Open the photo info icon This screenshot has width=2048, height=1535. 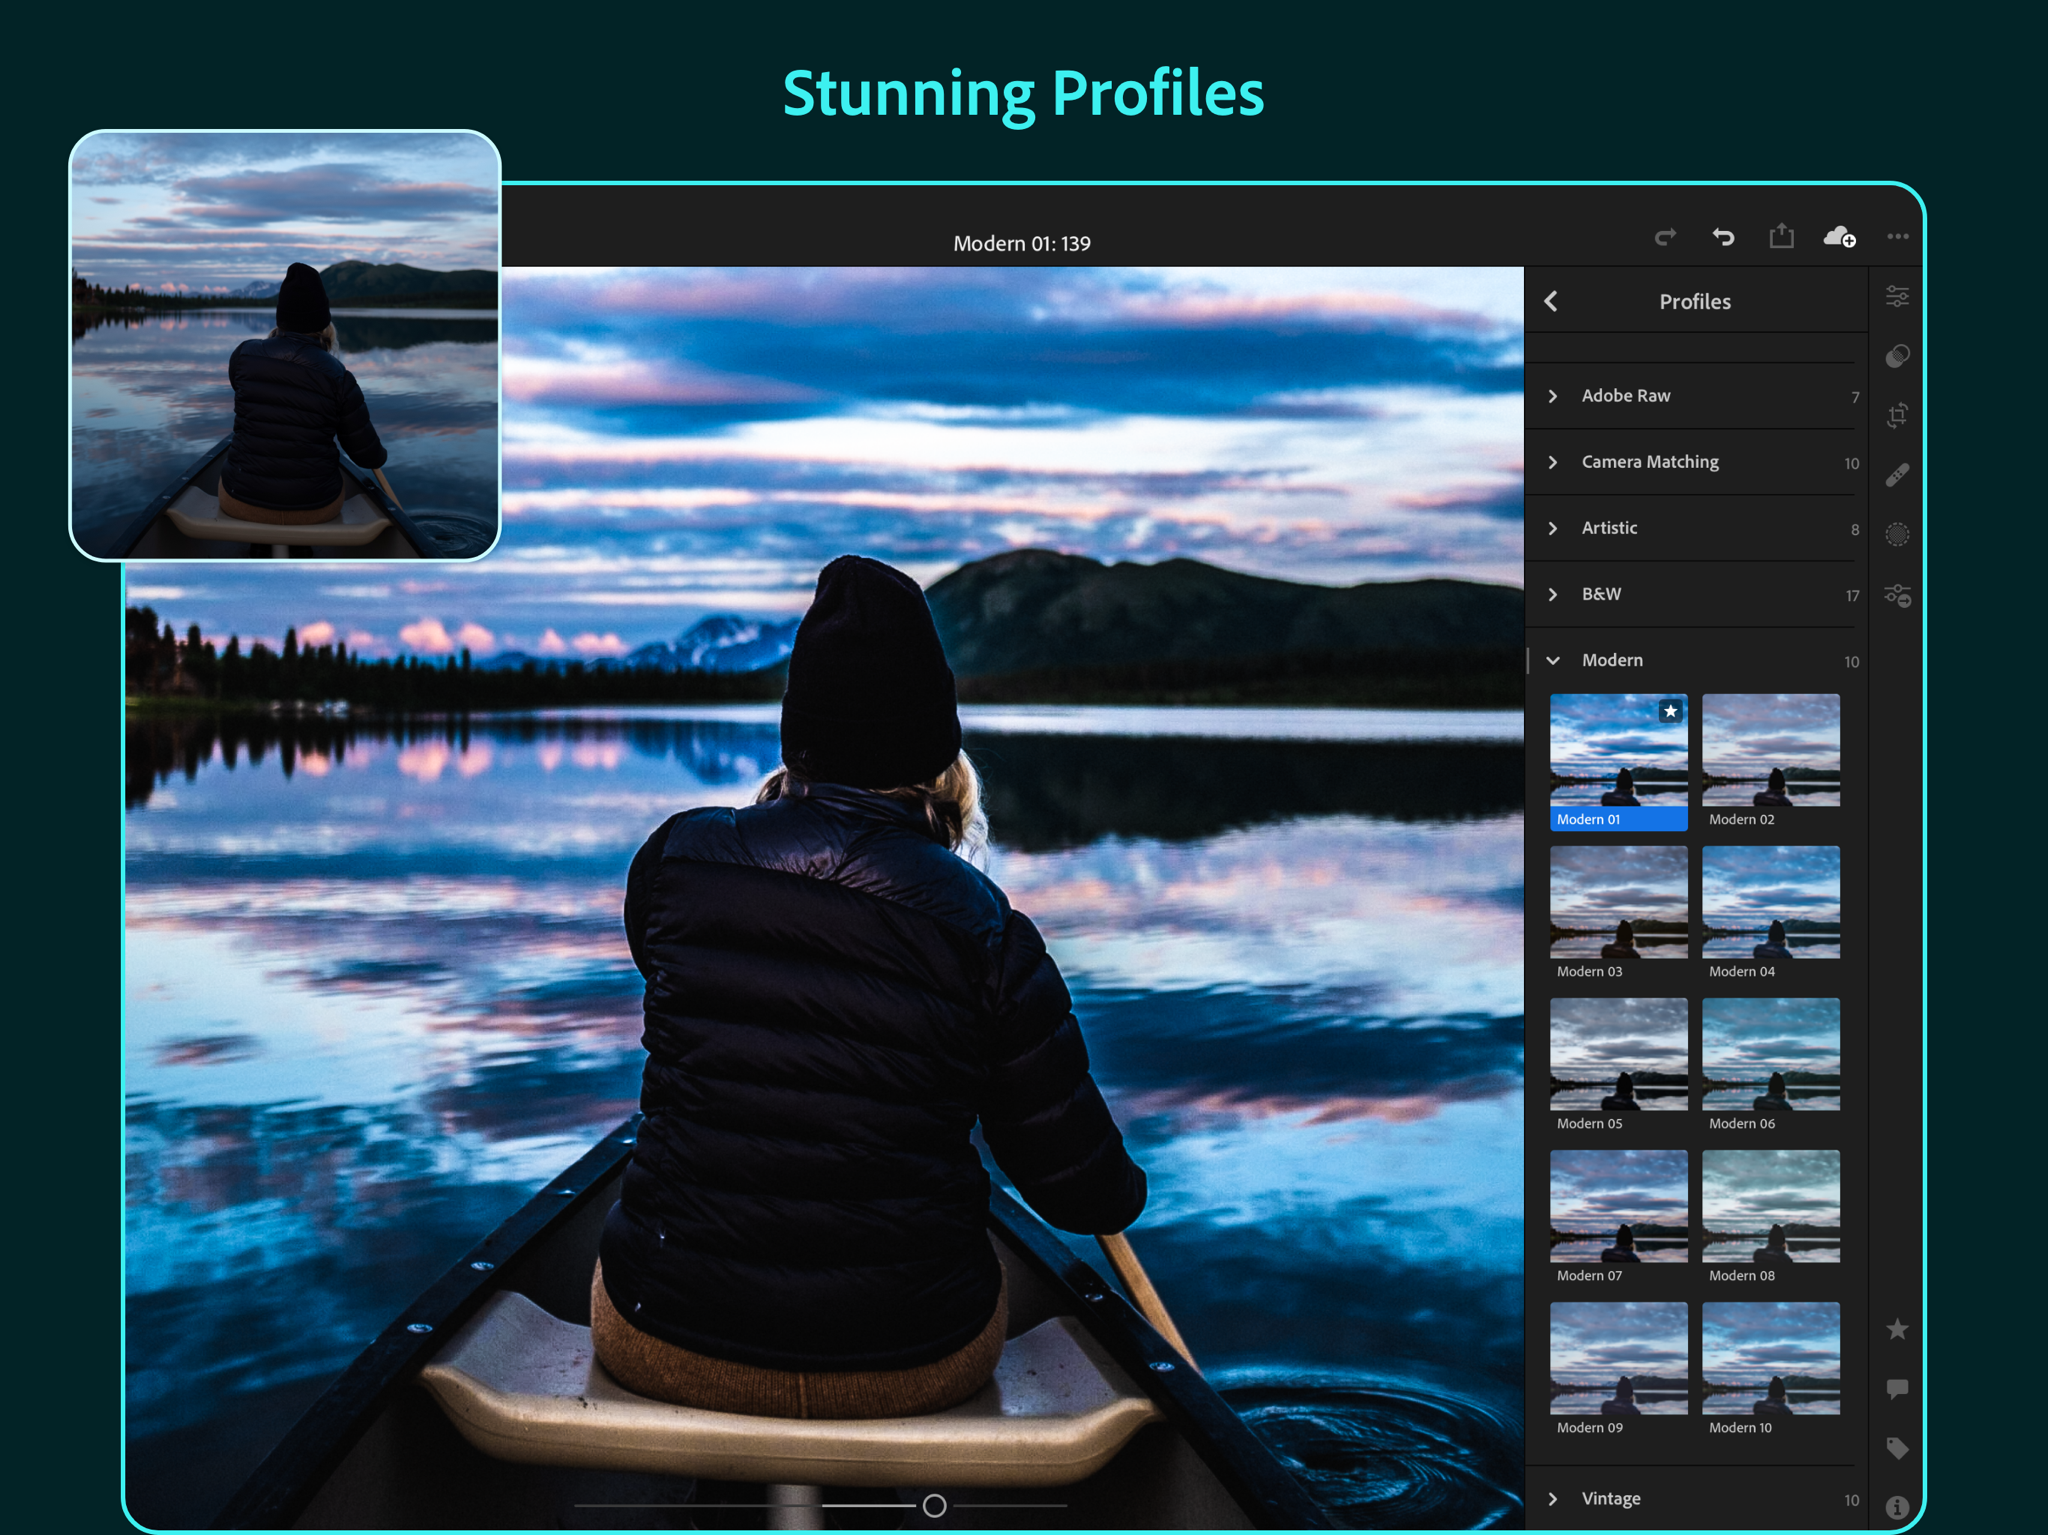coord(1897,1507)
